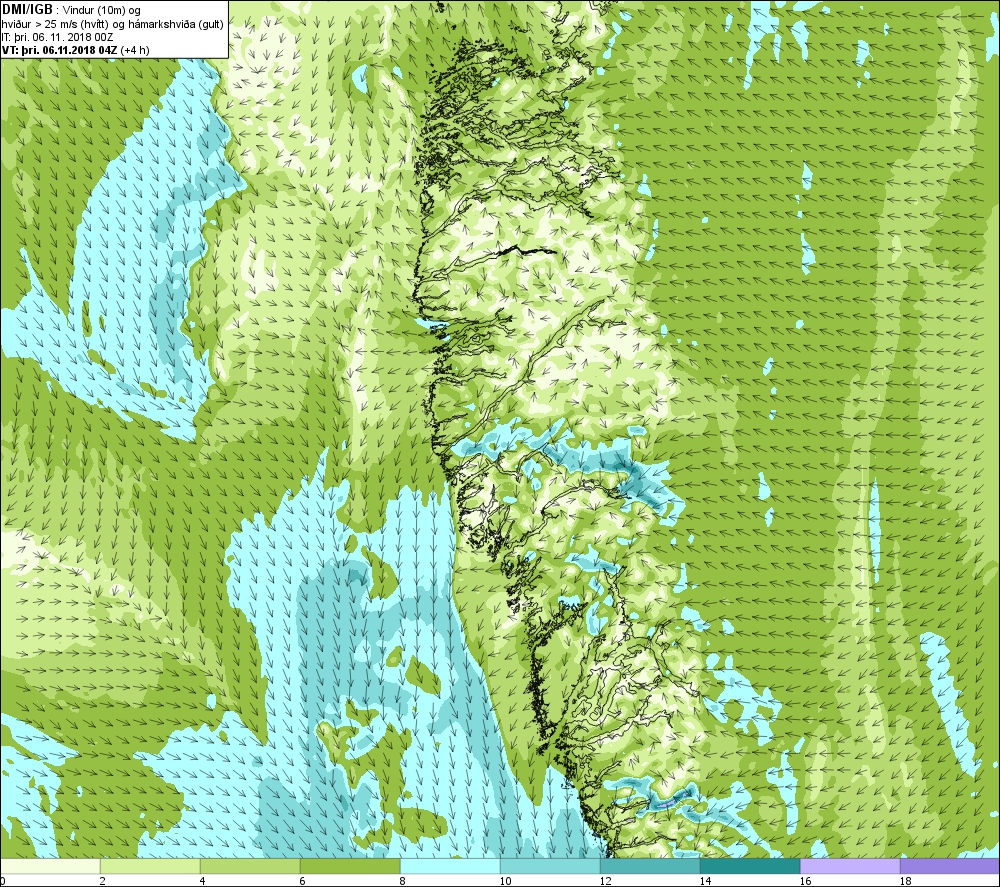Viewport: 1000px width, 887px height.
Task: Click the "VT: þri. 06.11.2018 04Z (+4 h)" line
Action: [x=76, y=50]
